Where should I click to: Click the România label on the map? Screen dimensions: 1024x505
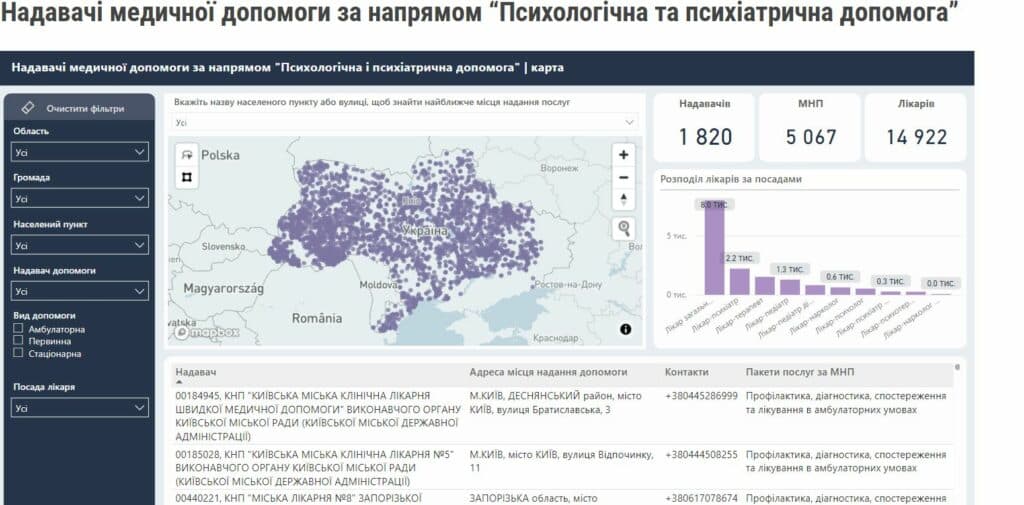(317, 318)
